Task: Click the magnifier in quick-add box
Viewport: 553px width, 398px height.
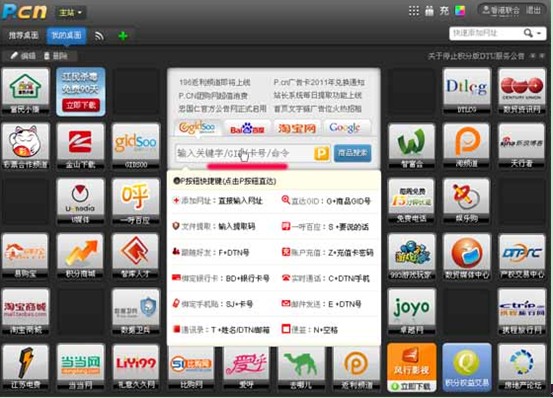Action: coord(528,33)
